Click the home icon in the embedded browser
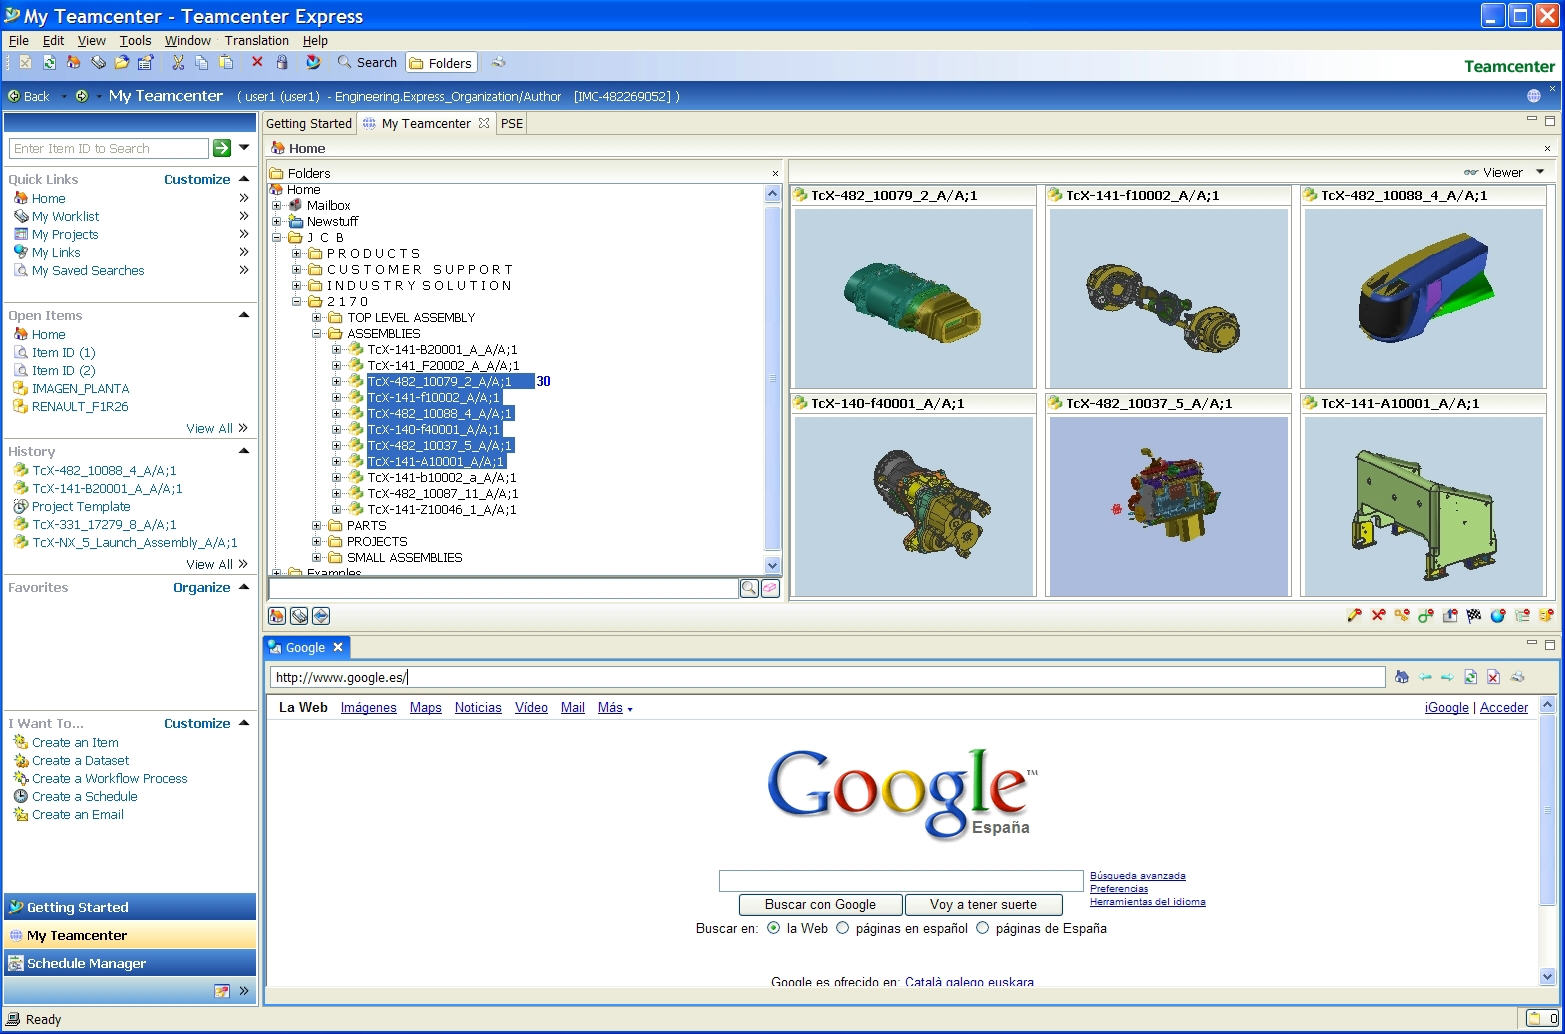The height and width of the screenshot is (1034, 1565). 1401,677
